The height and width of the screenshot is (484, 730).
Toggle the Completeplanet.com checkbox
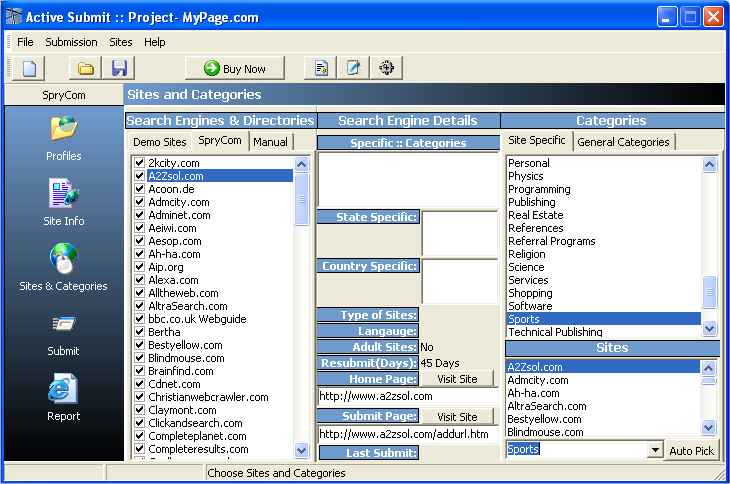139,436
